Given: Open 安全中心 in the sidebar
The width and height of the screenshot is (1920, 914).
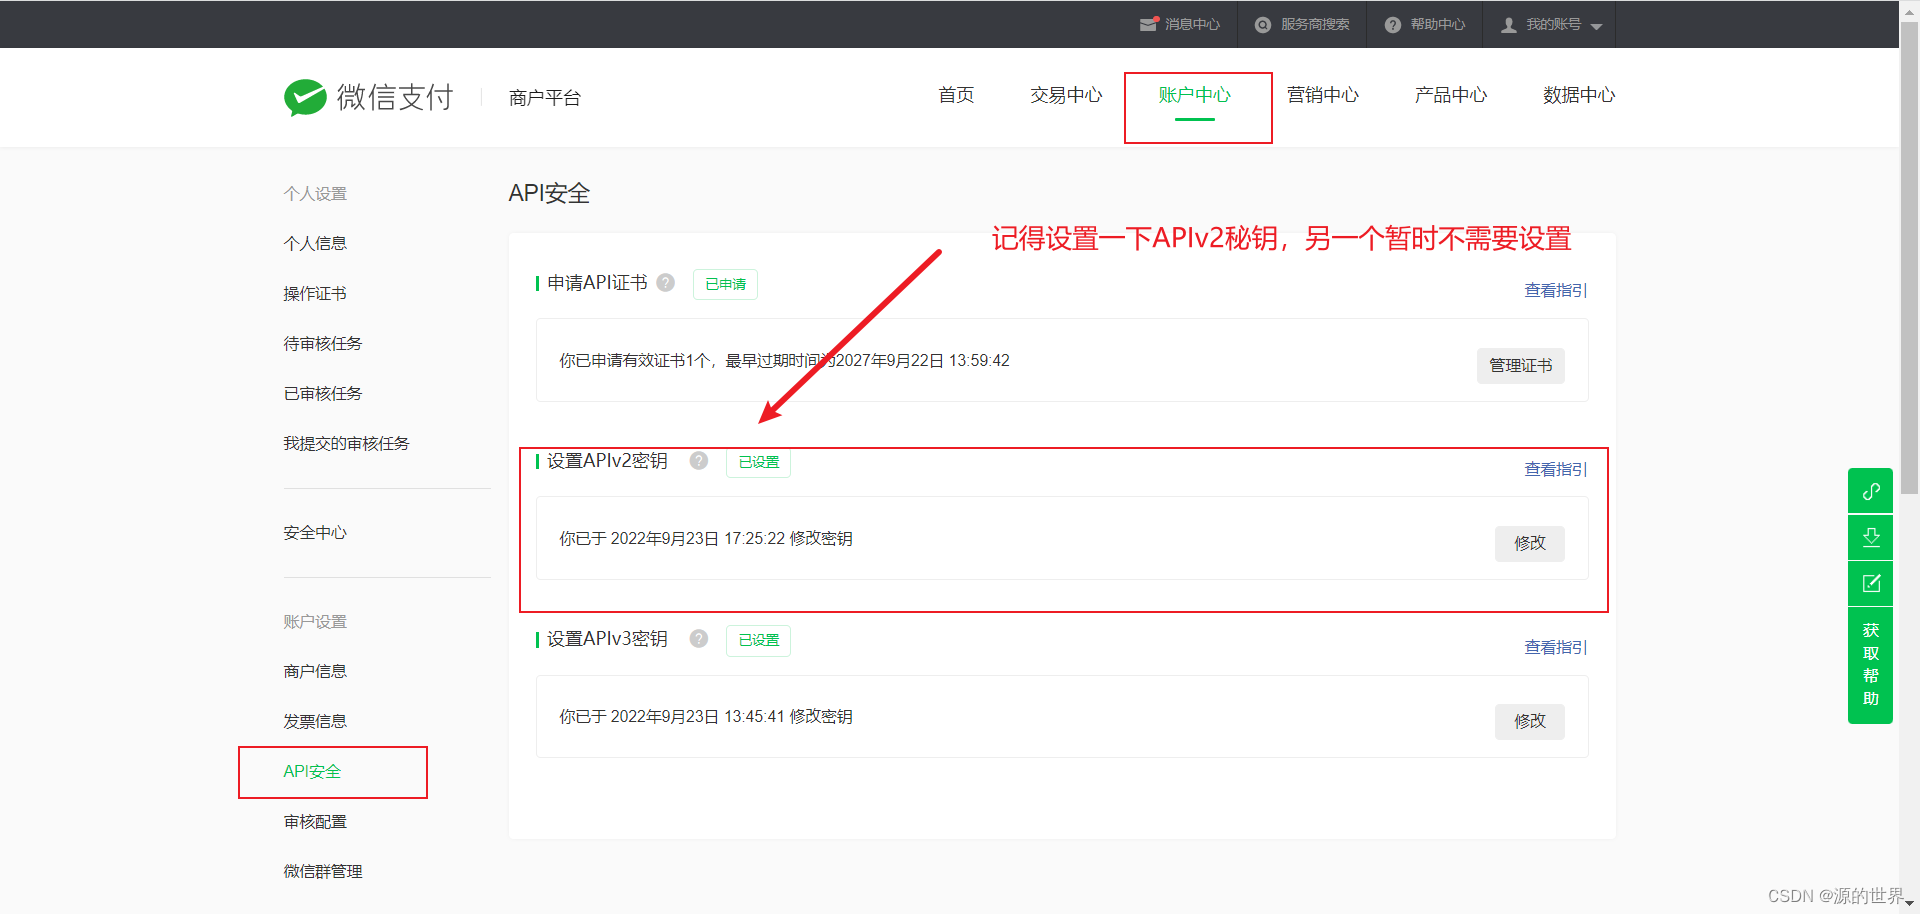Looking at the screenshot, I should [x=315, y=532].
